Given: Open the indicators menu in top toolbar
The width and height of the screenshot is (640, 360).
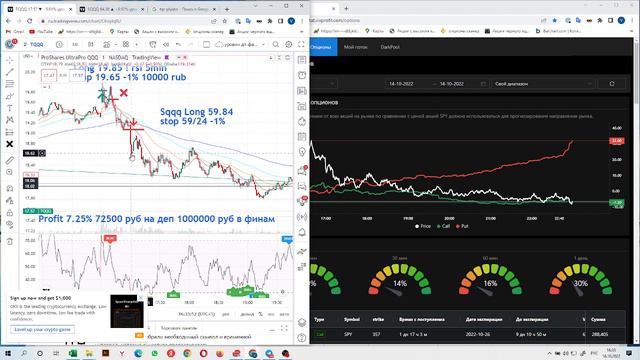Looking at the screenshot, I should 107,44.
